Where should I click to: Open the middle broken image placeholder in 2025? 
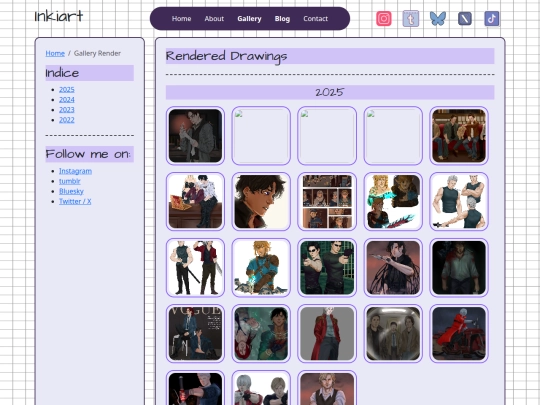click(x=327, y=136)
